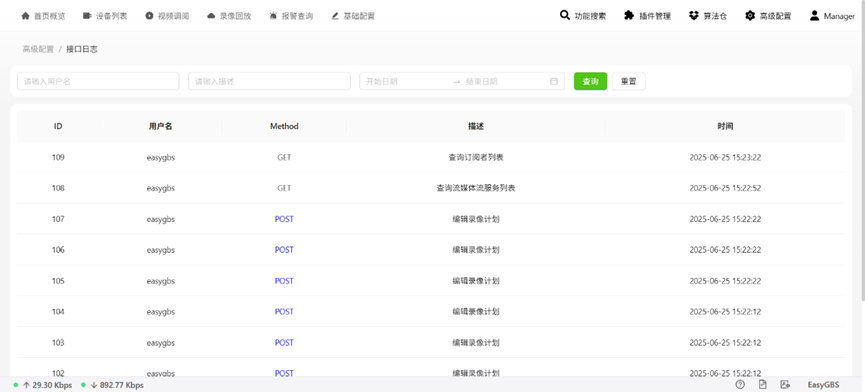
Task: Click POST method in row 103
Action: (284, 342)
